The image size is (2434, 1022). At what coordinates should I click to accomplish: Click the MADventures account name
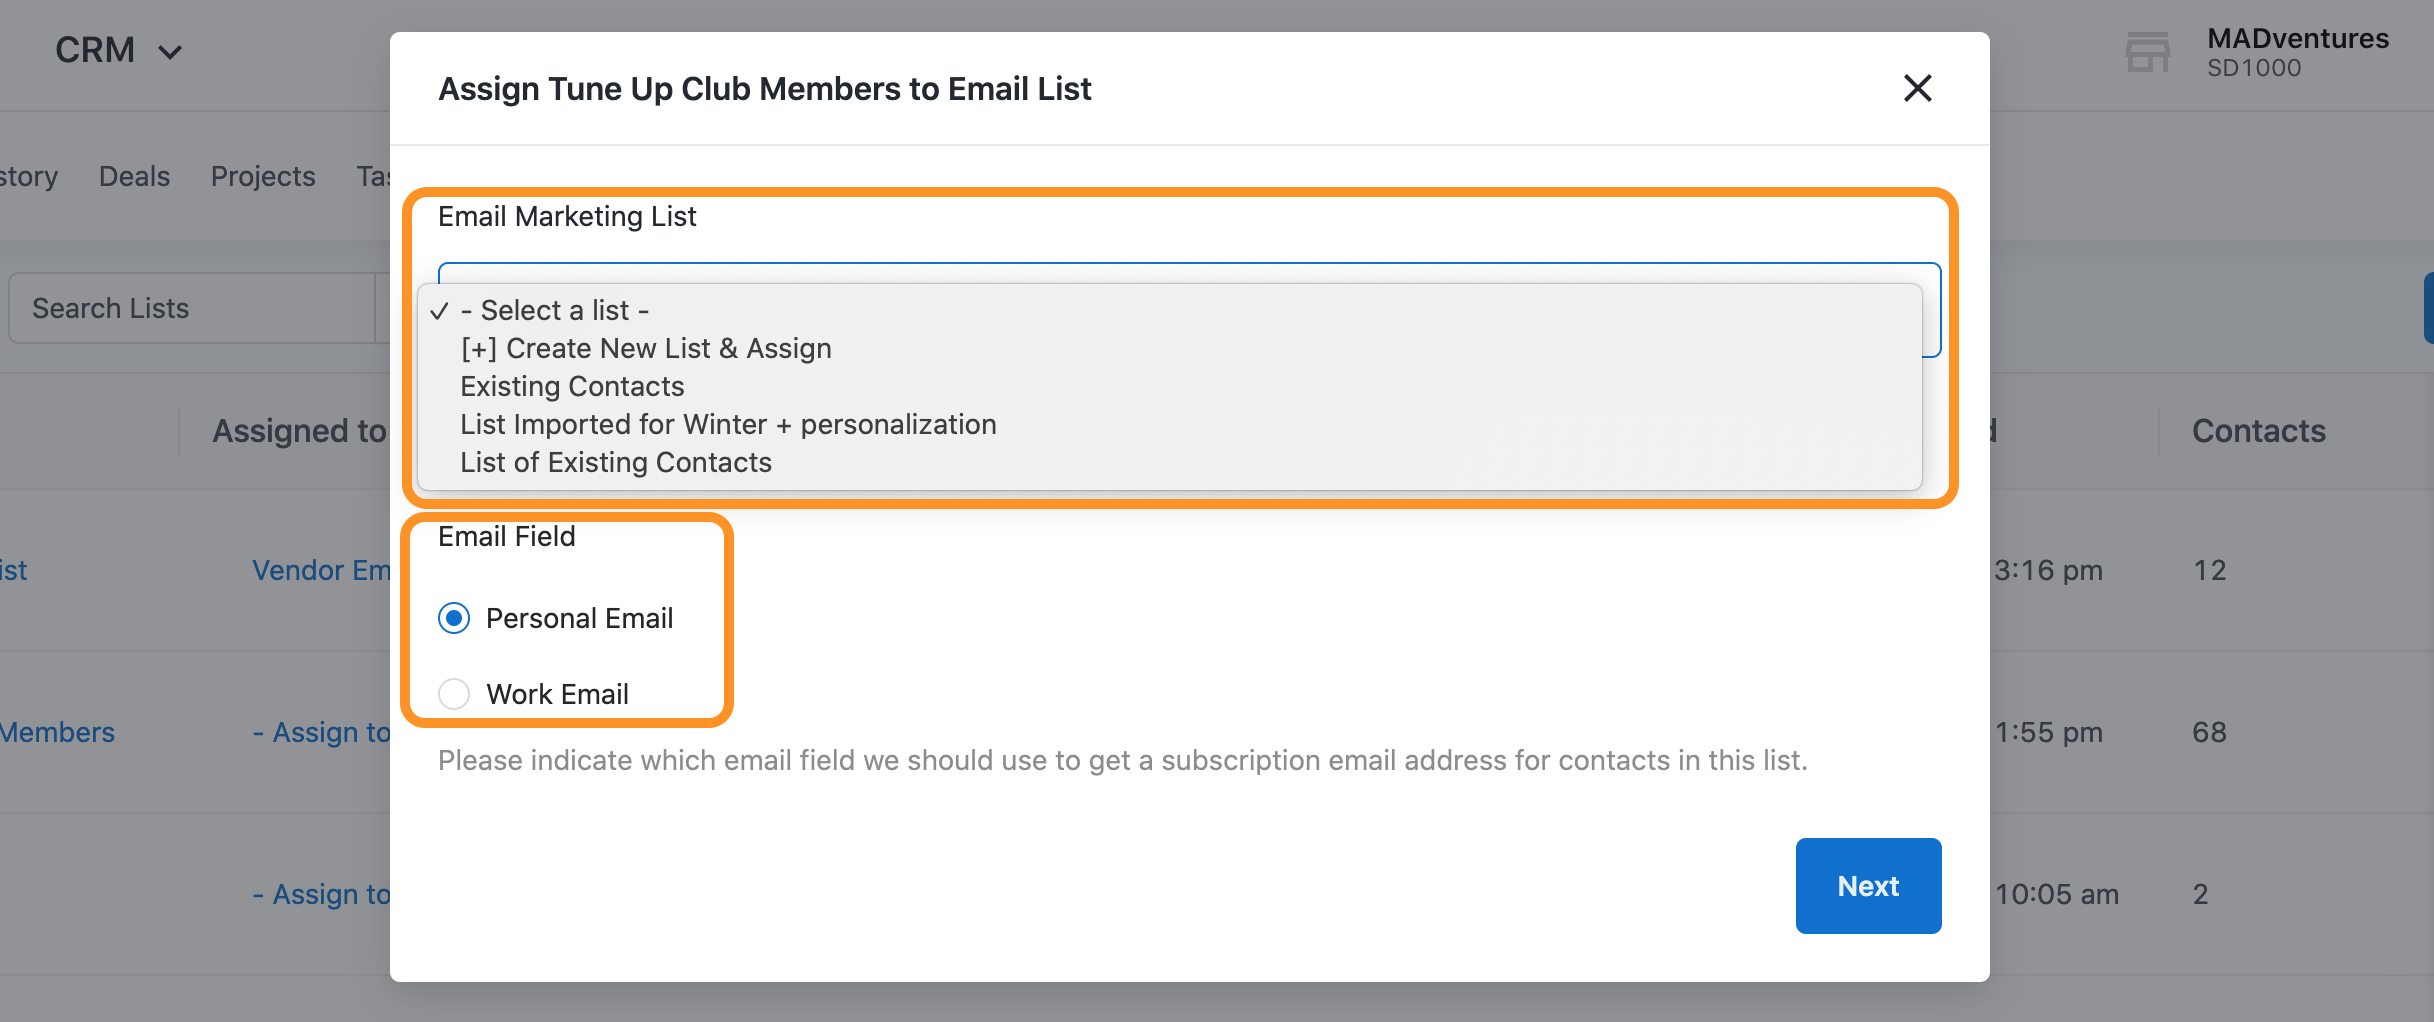pyautogui.click(x=2297, y=38)
